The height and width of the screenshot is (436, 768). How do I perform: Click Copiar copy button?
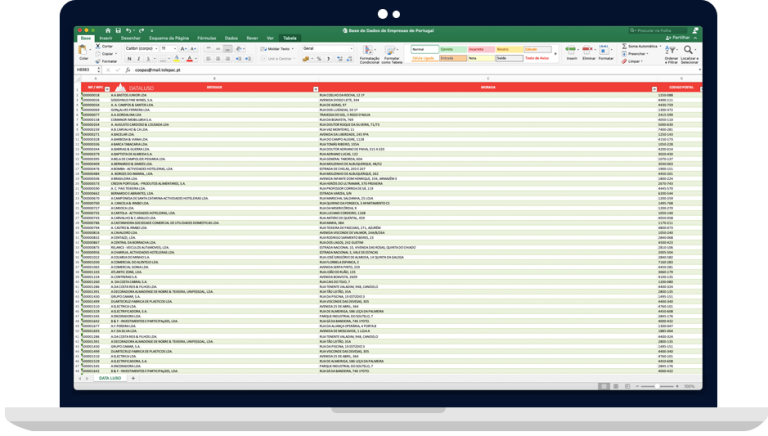(105, 53)
